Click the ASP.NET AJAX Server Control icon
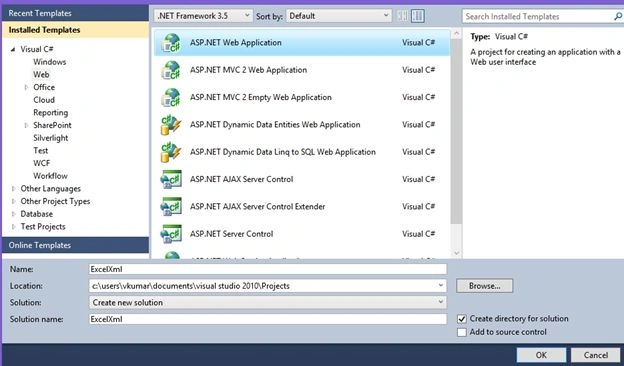624x366 pixels. click(x=171, y=180)
